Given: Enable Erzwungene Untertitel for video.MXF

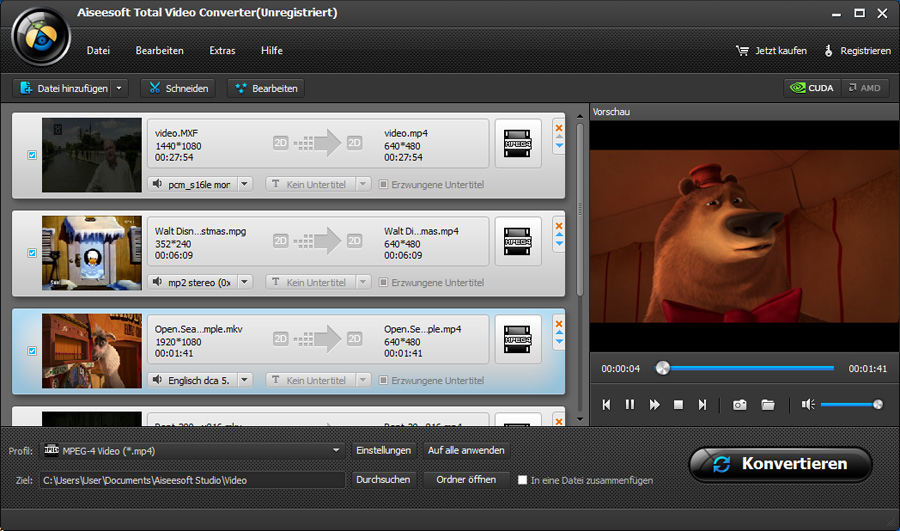Looking at the screenshot, I should [x=383, y=184].
